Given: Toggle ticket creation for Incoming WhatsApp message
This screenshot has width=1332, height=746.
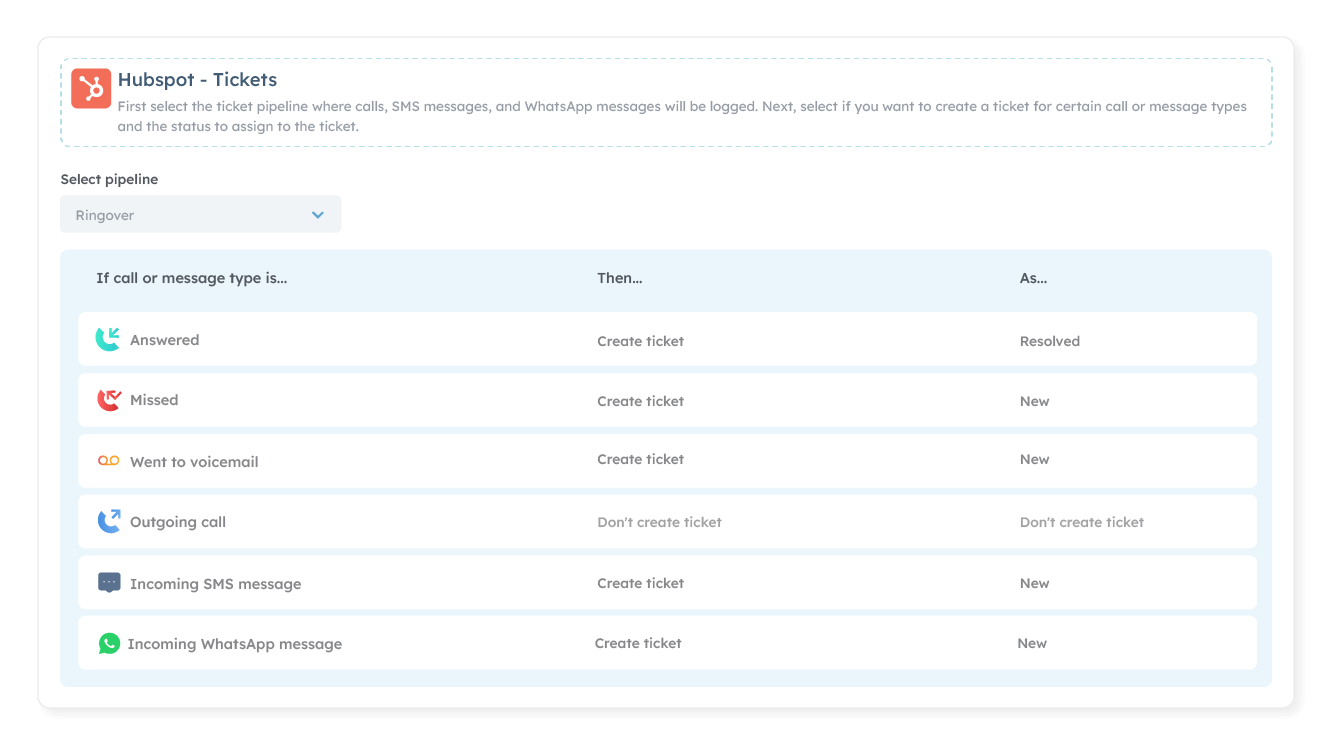Looking at the screenshot, I should coord(638,643).
